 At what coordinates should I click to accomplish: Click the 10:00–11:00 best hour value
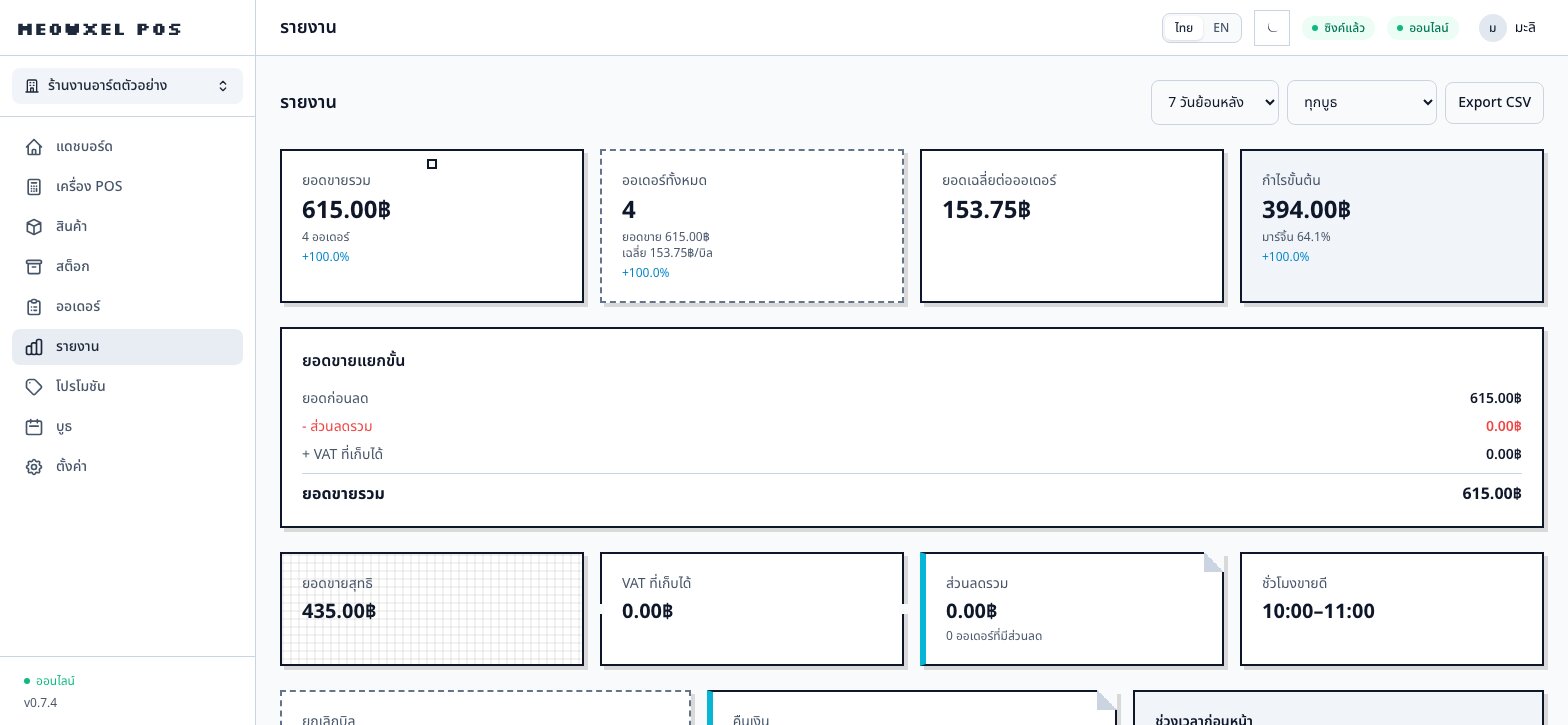[x=1318, y=611]
